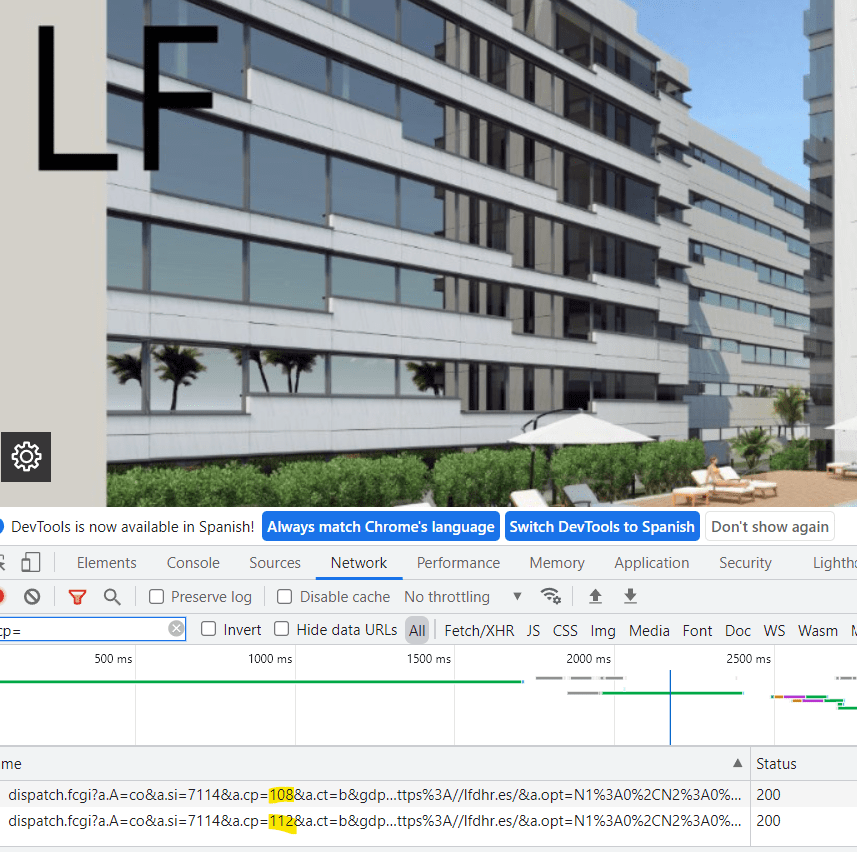857x852 pixels.
Task: Open network conditions wifi settings icon
Action: pyautogui.click(x=550, y=596)
